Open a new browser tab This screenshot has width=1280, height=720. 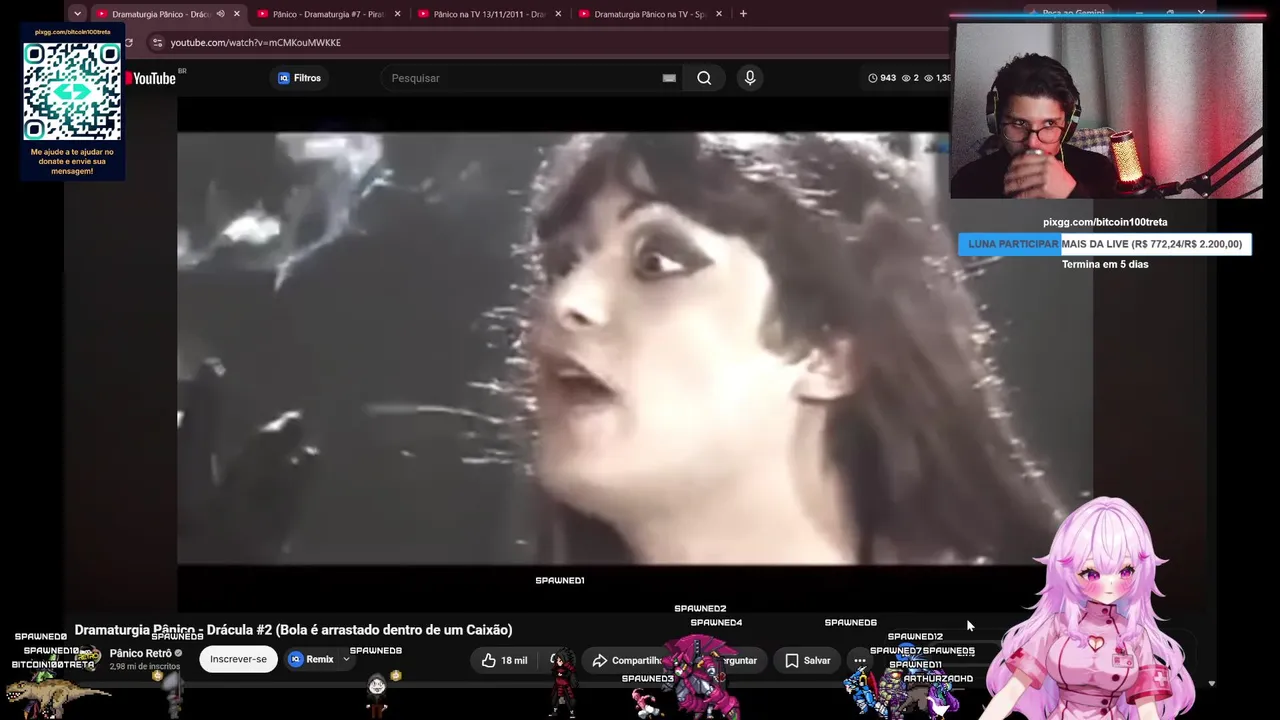tap(743, 14)
